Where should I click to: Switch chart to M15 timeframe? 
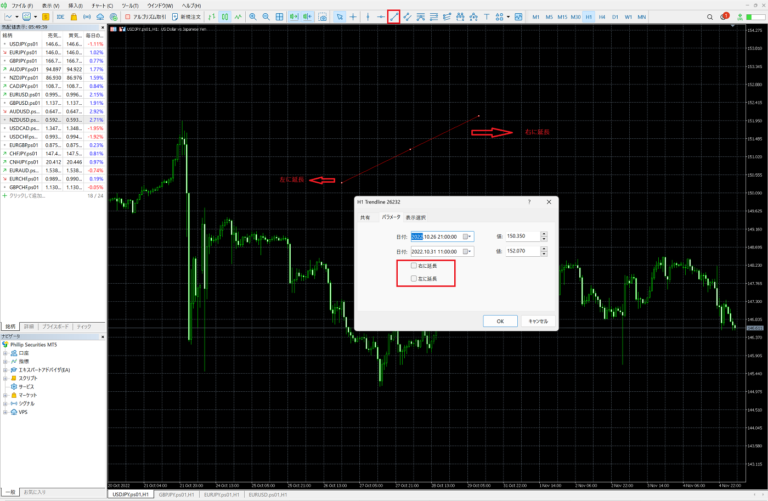coord(562,17)
